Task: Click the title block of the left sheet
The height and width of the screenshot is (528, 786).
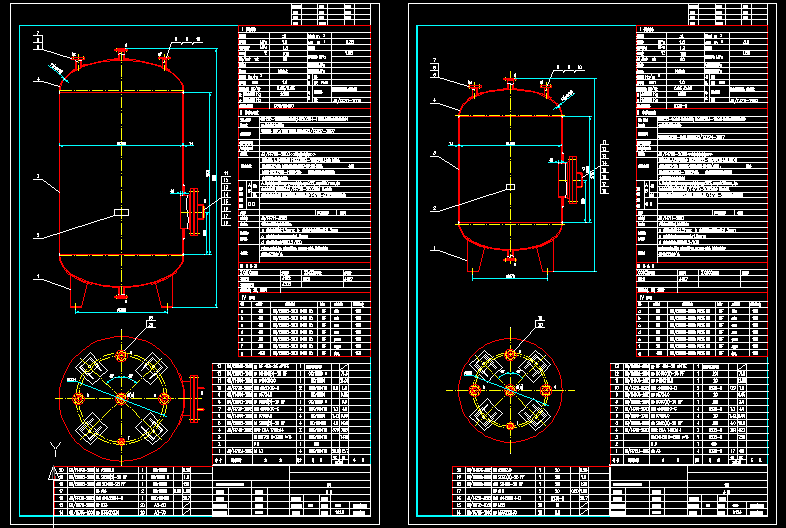Action: 290,497
